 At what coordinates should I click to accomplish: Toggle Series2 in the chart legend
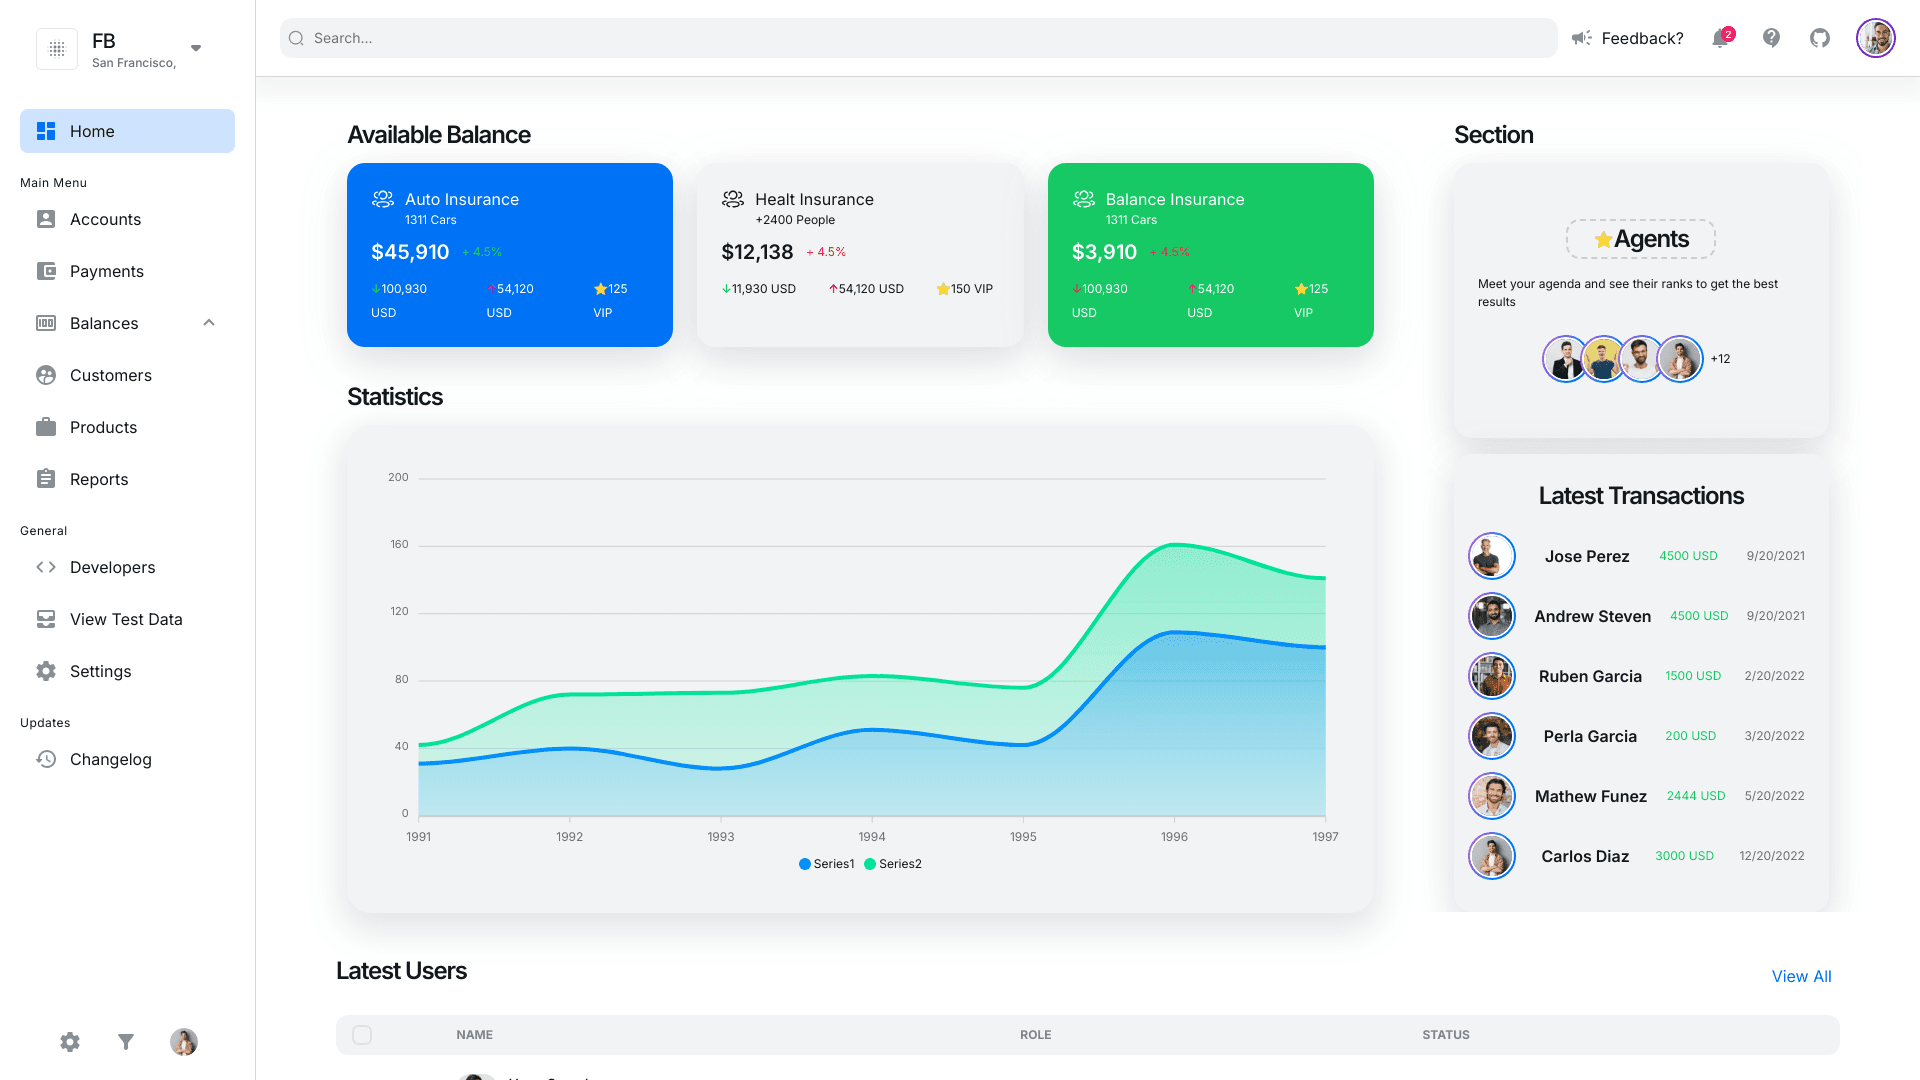coord(893,864)
